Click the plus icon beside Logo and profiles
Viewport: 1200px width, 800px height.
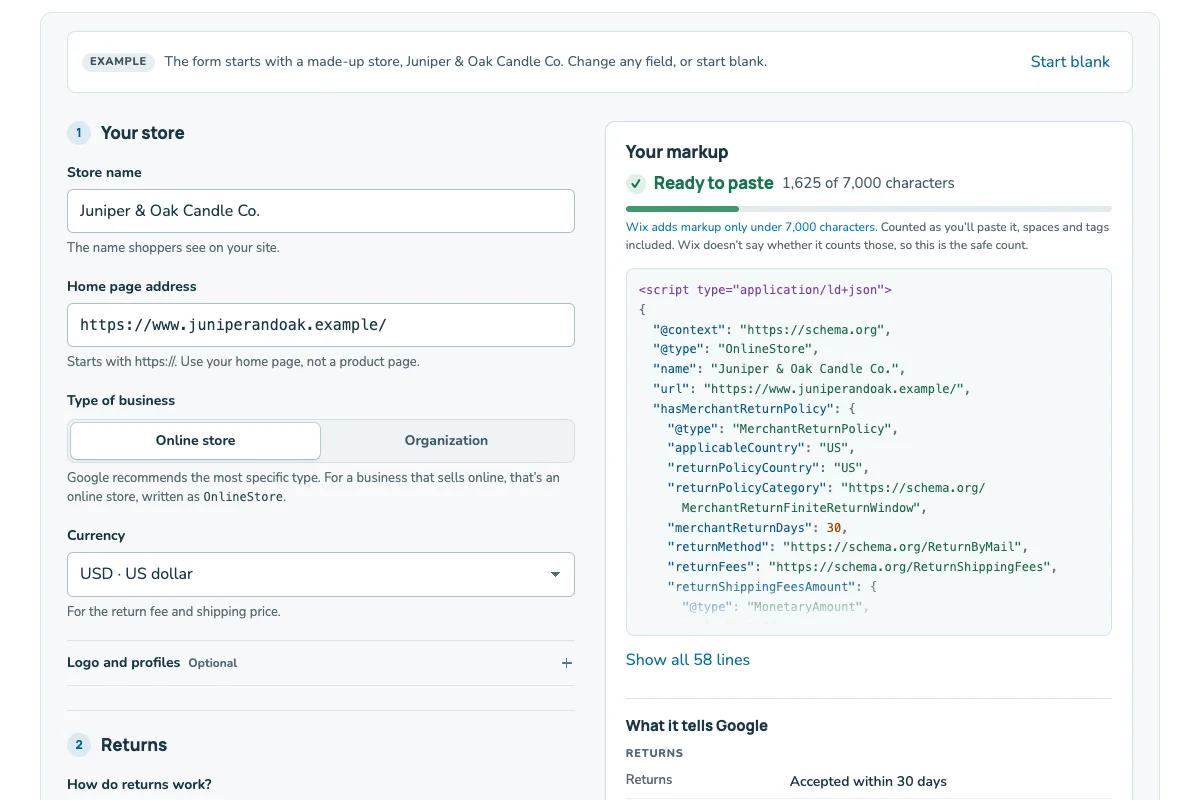click(x=567, y=663)
